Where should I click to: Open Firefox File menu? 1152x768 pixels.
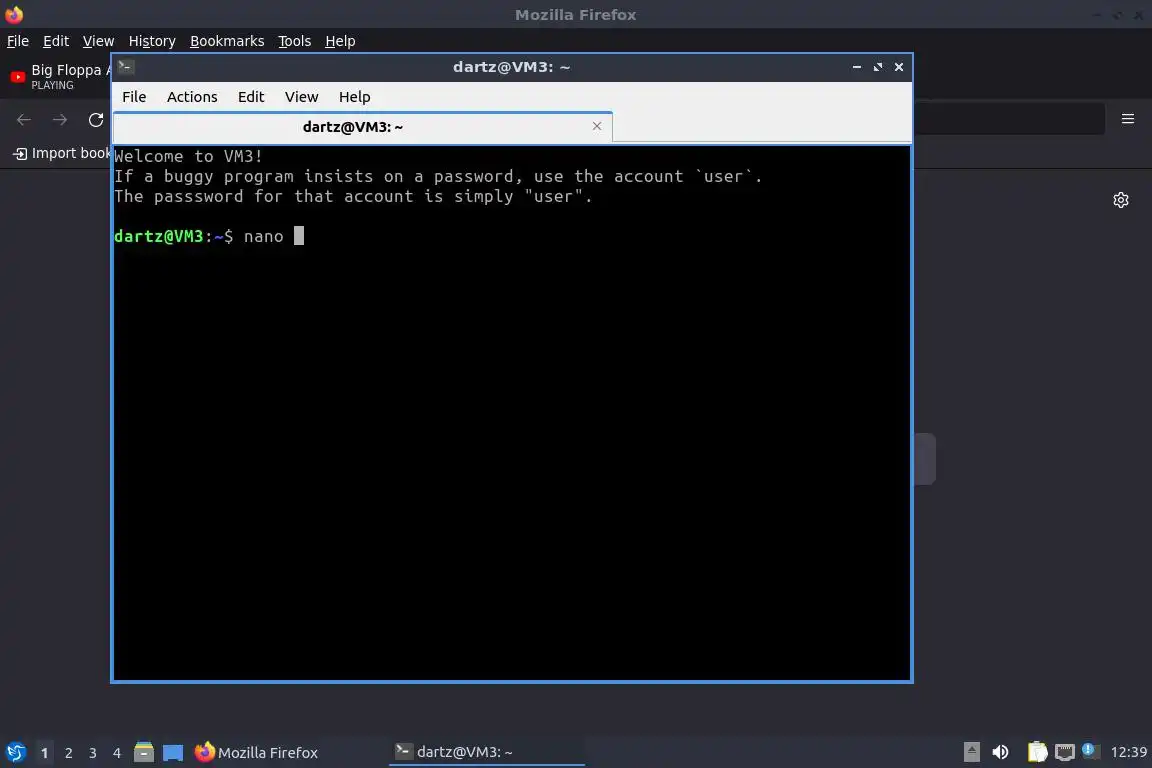[x=18, y=41]
